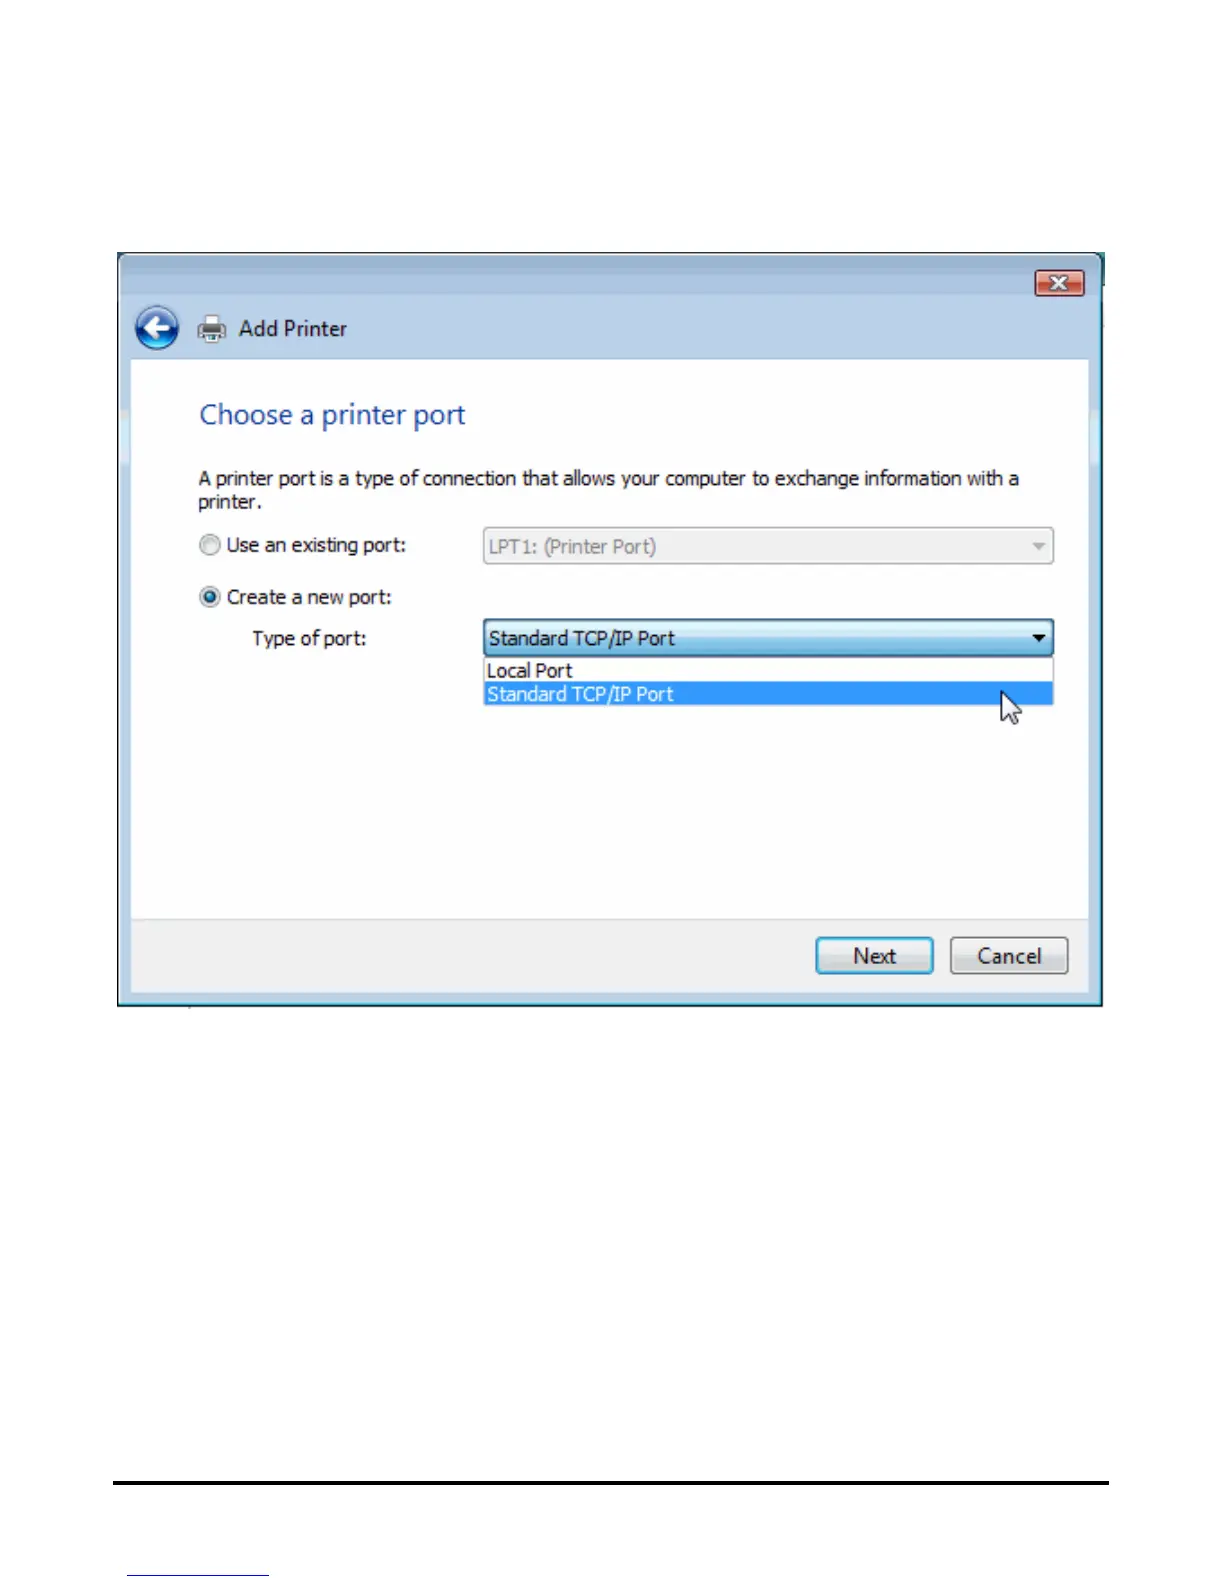Viewport: 1224px width, 1584px height.
Task: Close the Add Printer dialog
Action: (1059, 283)
